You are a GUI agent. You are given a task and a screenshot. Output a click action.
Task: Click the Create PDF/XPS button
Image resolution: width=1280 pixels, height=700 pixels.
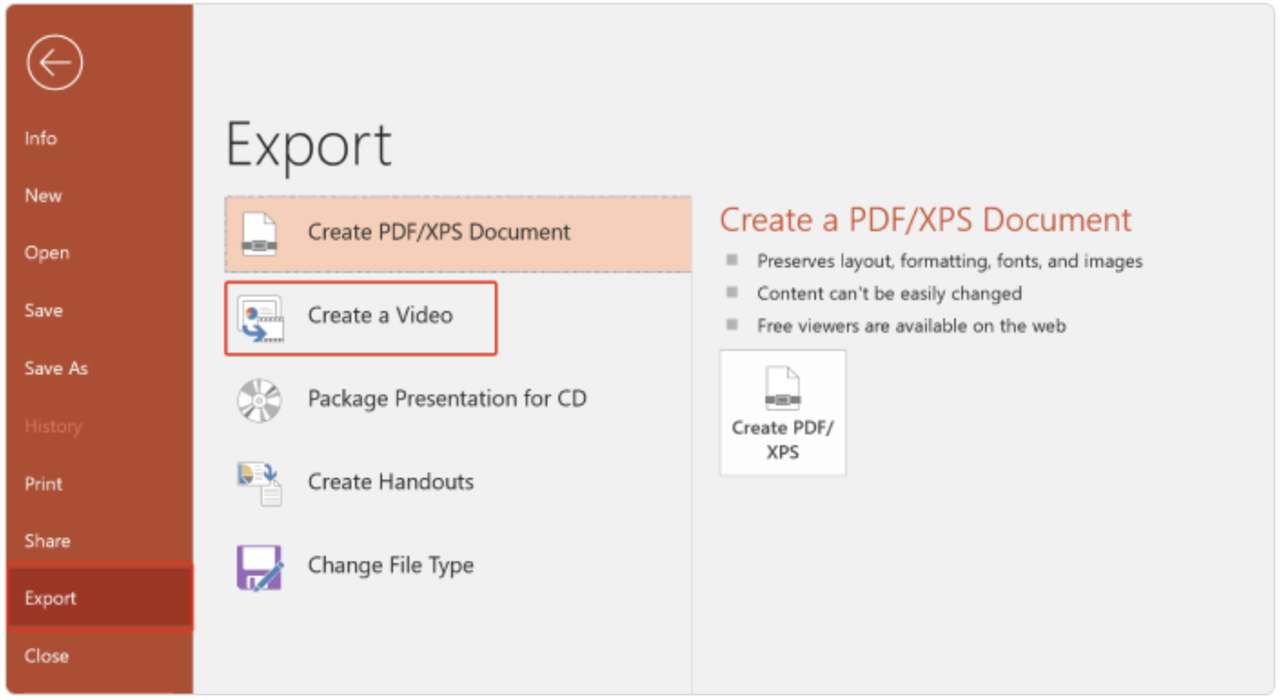coord(783,413)
